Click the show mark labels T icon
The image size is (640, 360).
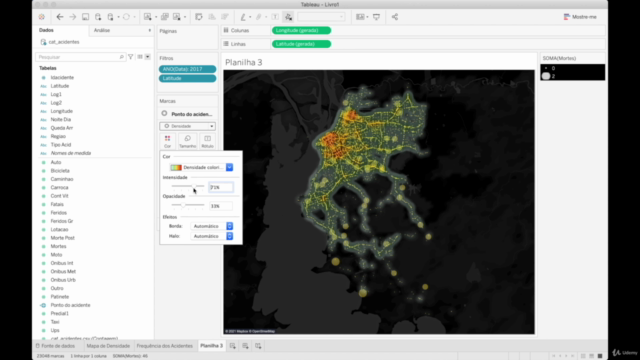[x=275, y=17]
